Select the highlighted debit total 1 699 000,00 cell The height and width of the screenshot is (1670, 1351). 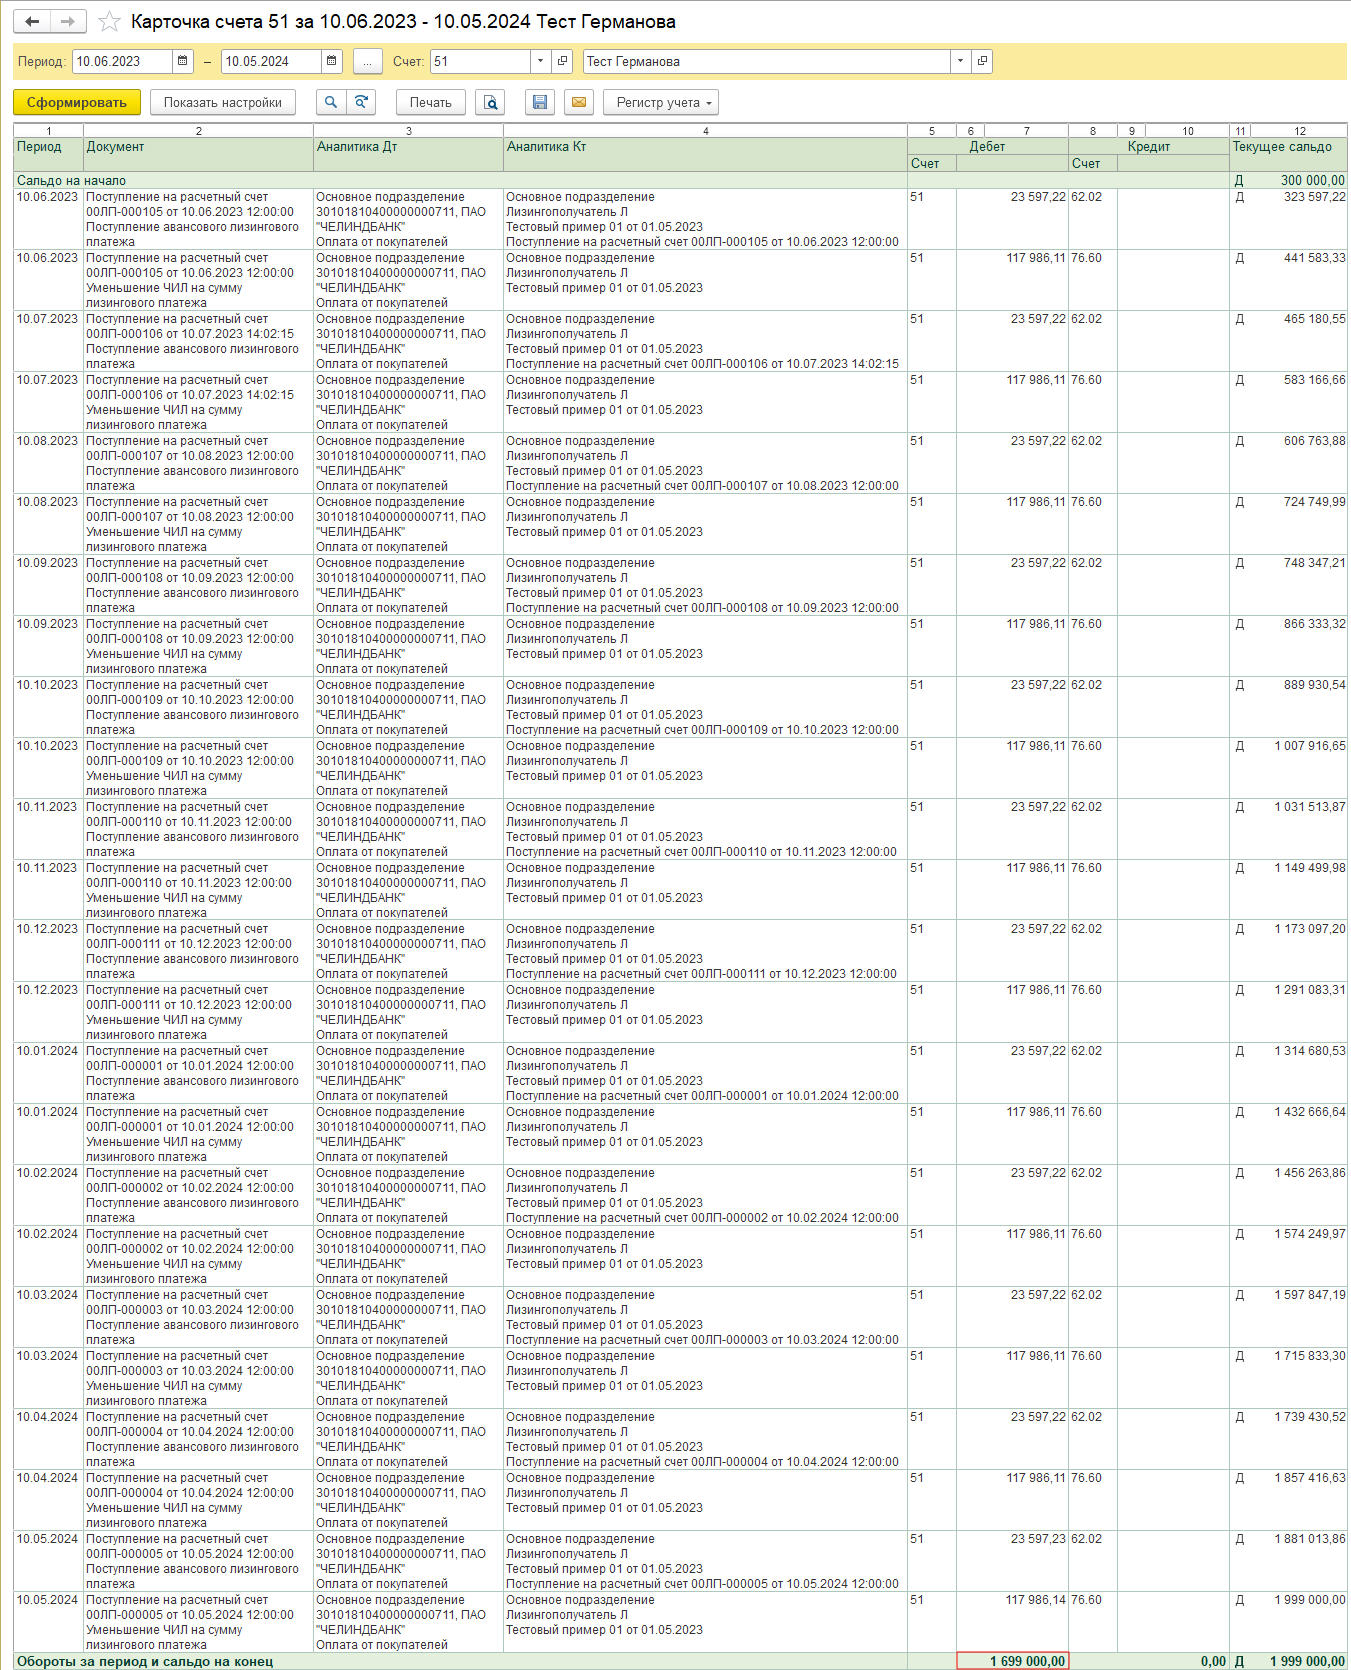point(1012,1661)
